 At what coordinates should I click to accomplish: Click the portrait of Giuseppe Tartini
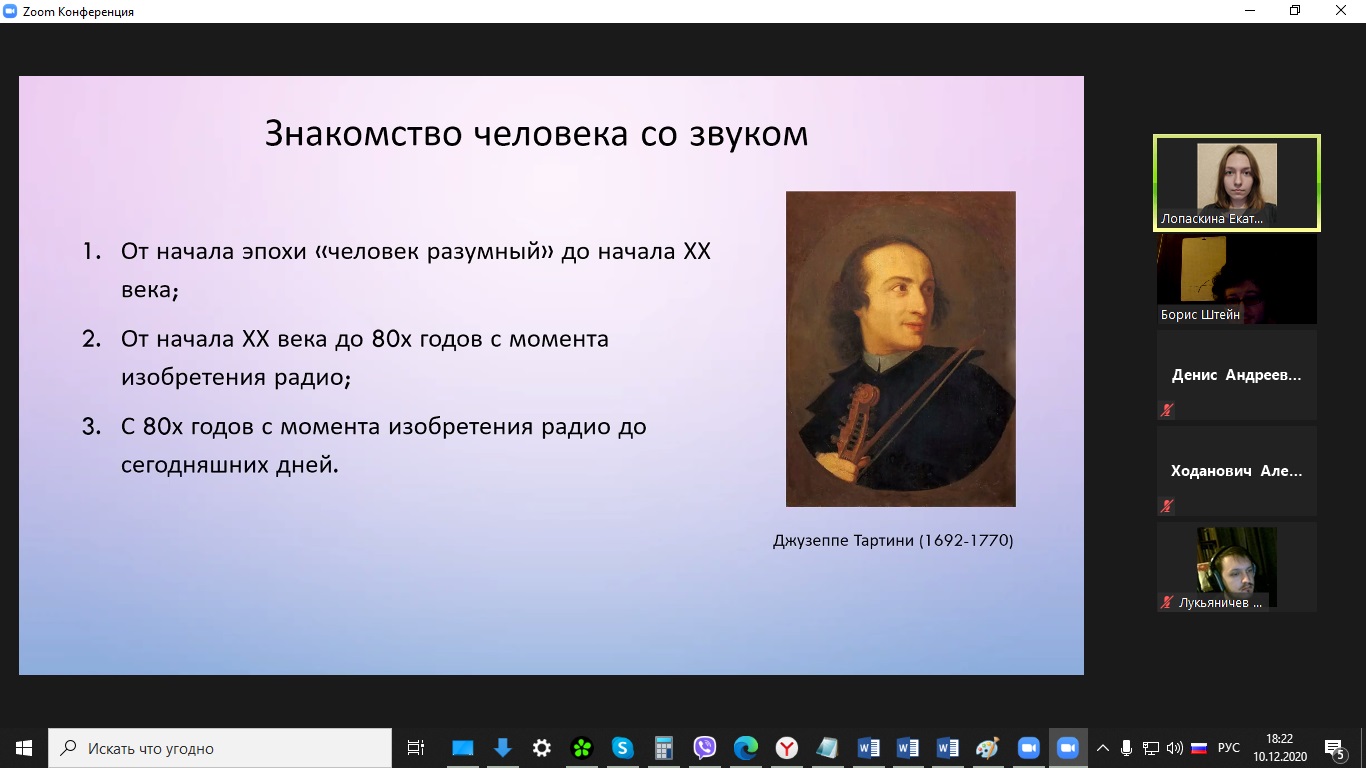coord(901,349)
